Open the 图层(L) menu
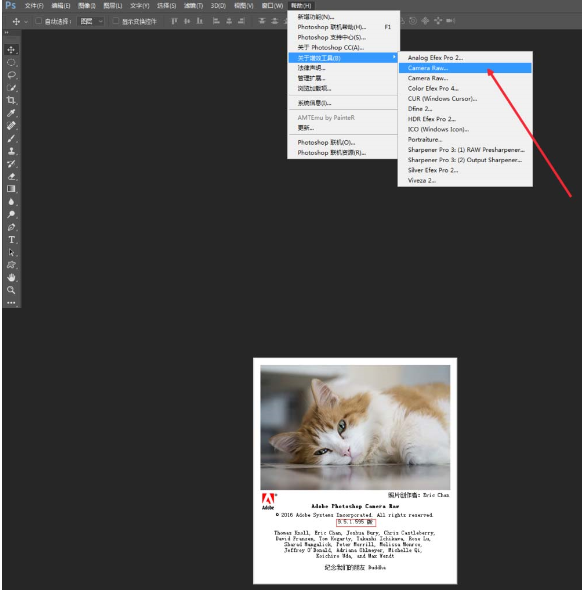 (x=113, y=6)
